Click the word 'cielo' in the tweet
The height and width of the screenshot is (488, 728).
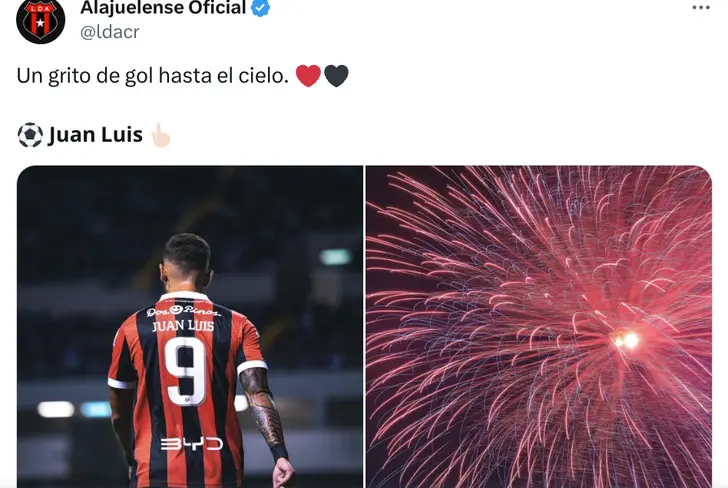pyautogui.click(x=264, y=76)
